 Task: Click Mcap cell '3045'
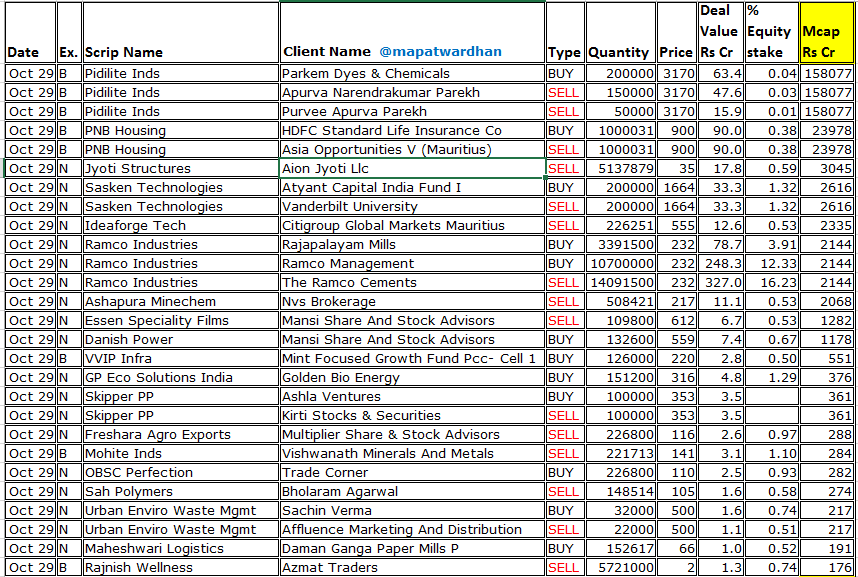(x=826, y=169)
